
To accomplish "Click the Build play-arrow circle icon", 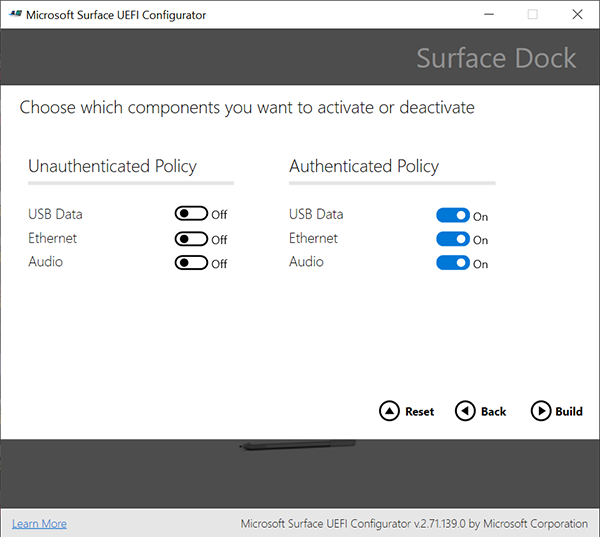I will pos(541,411).
